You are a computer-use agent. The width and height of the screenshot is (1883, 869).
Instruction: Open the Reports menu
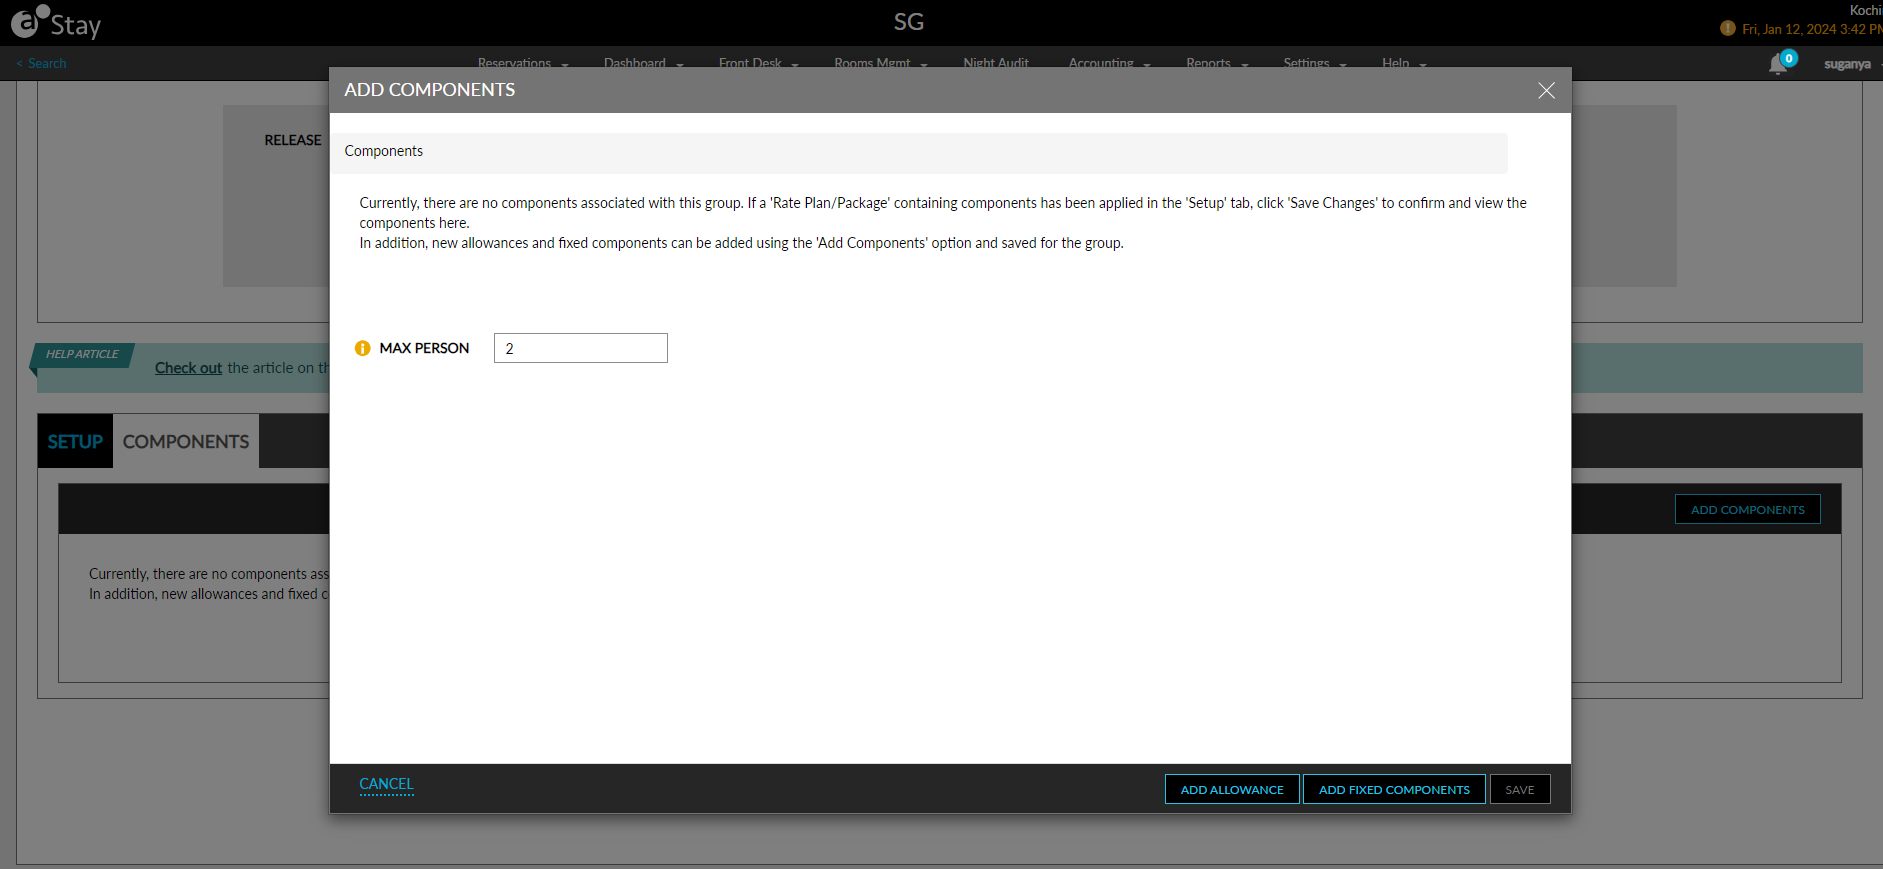(x=1208, y=63)
